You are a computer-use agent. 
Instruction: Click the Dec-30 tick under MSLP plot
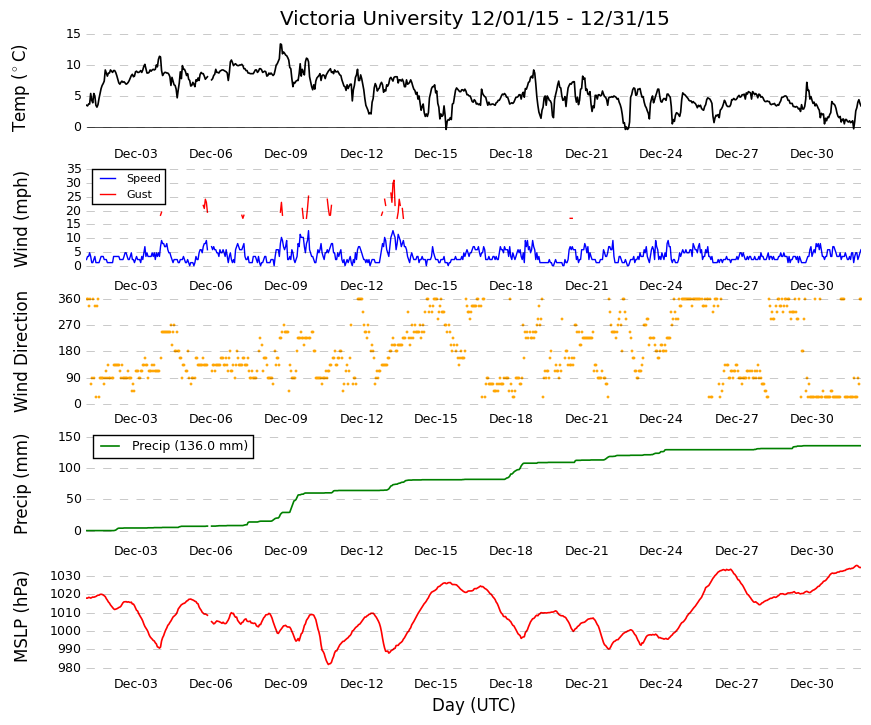(x=812, y=684)
